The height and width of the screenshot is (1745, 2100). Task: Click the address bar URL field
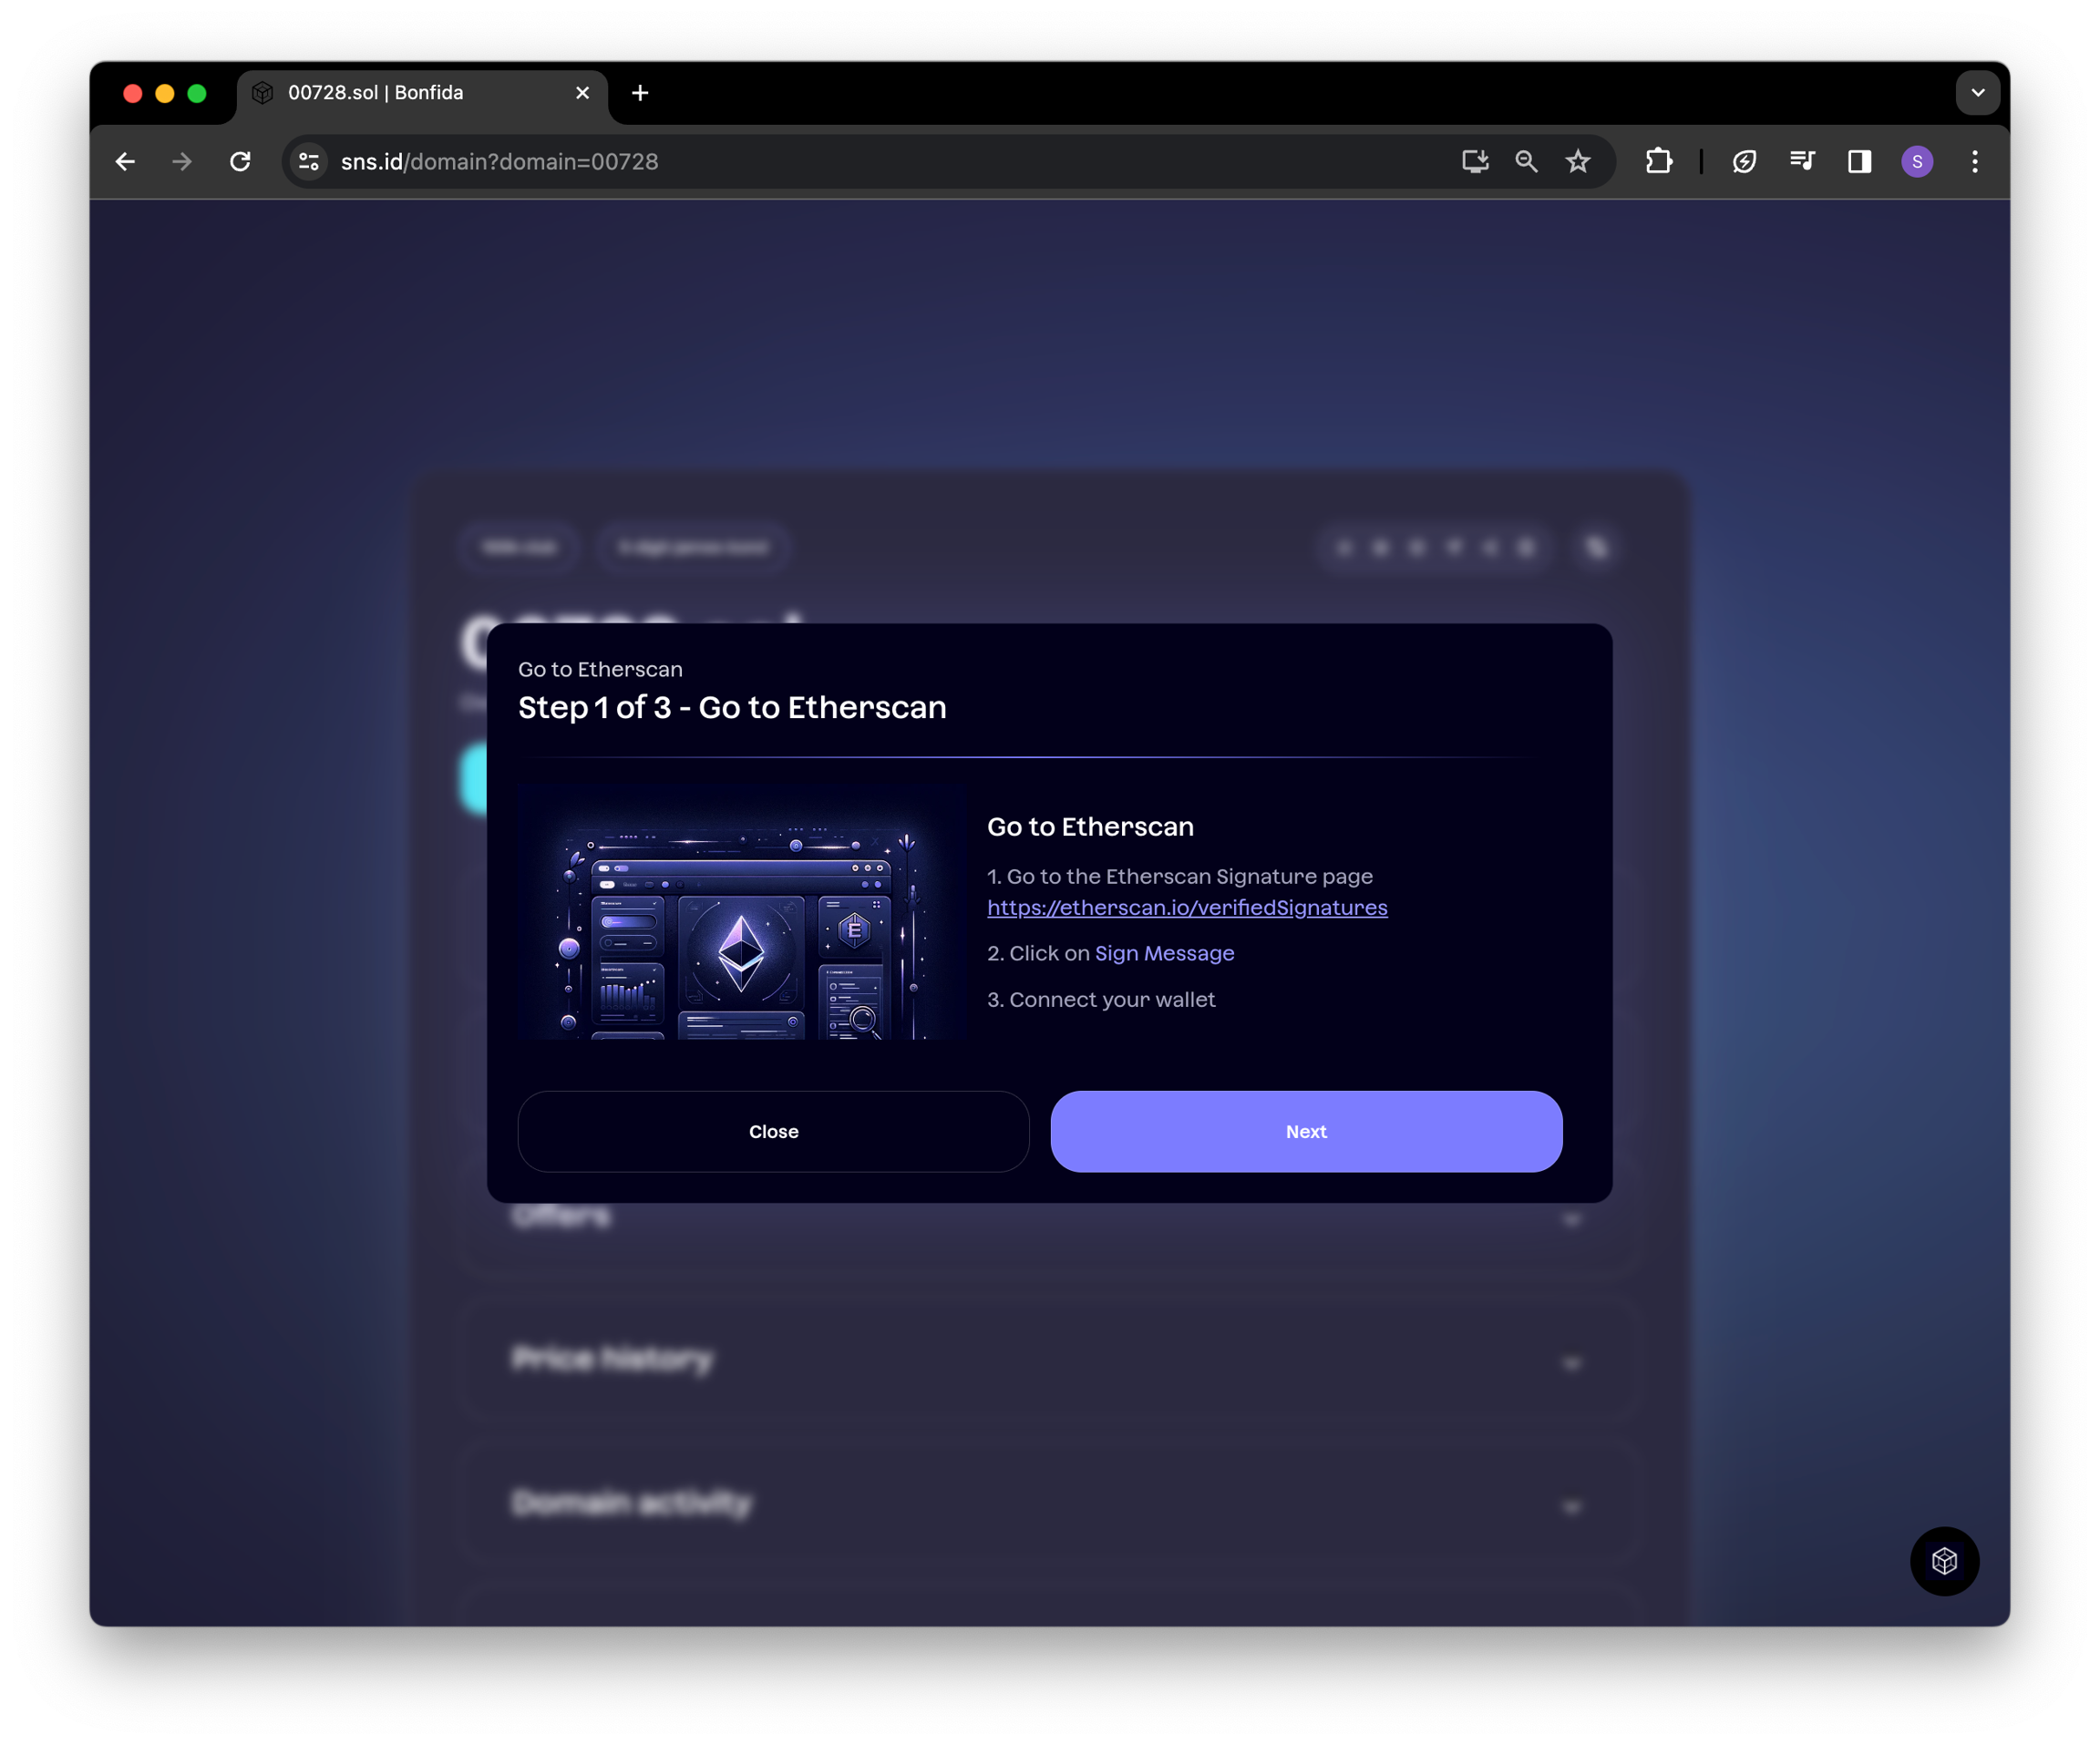click(850, 162)
